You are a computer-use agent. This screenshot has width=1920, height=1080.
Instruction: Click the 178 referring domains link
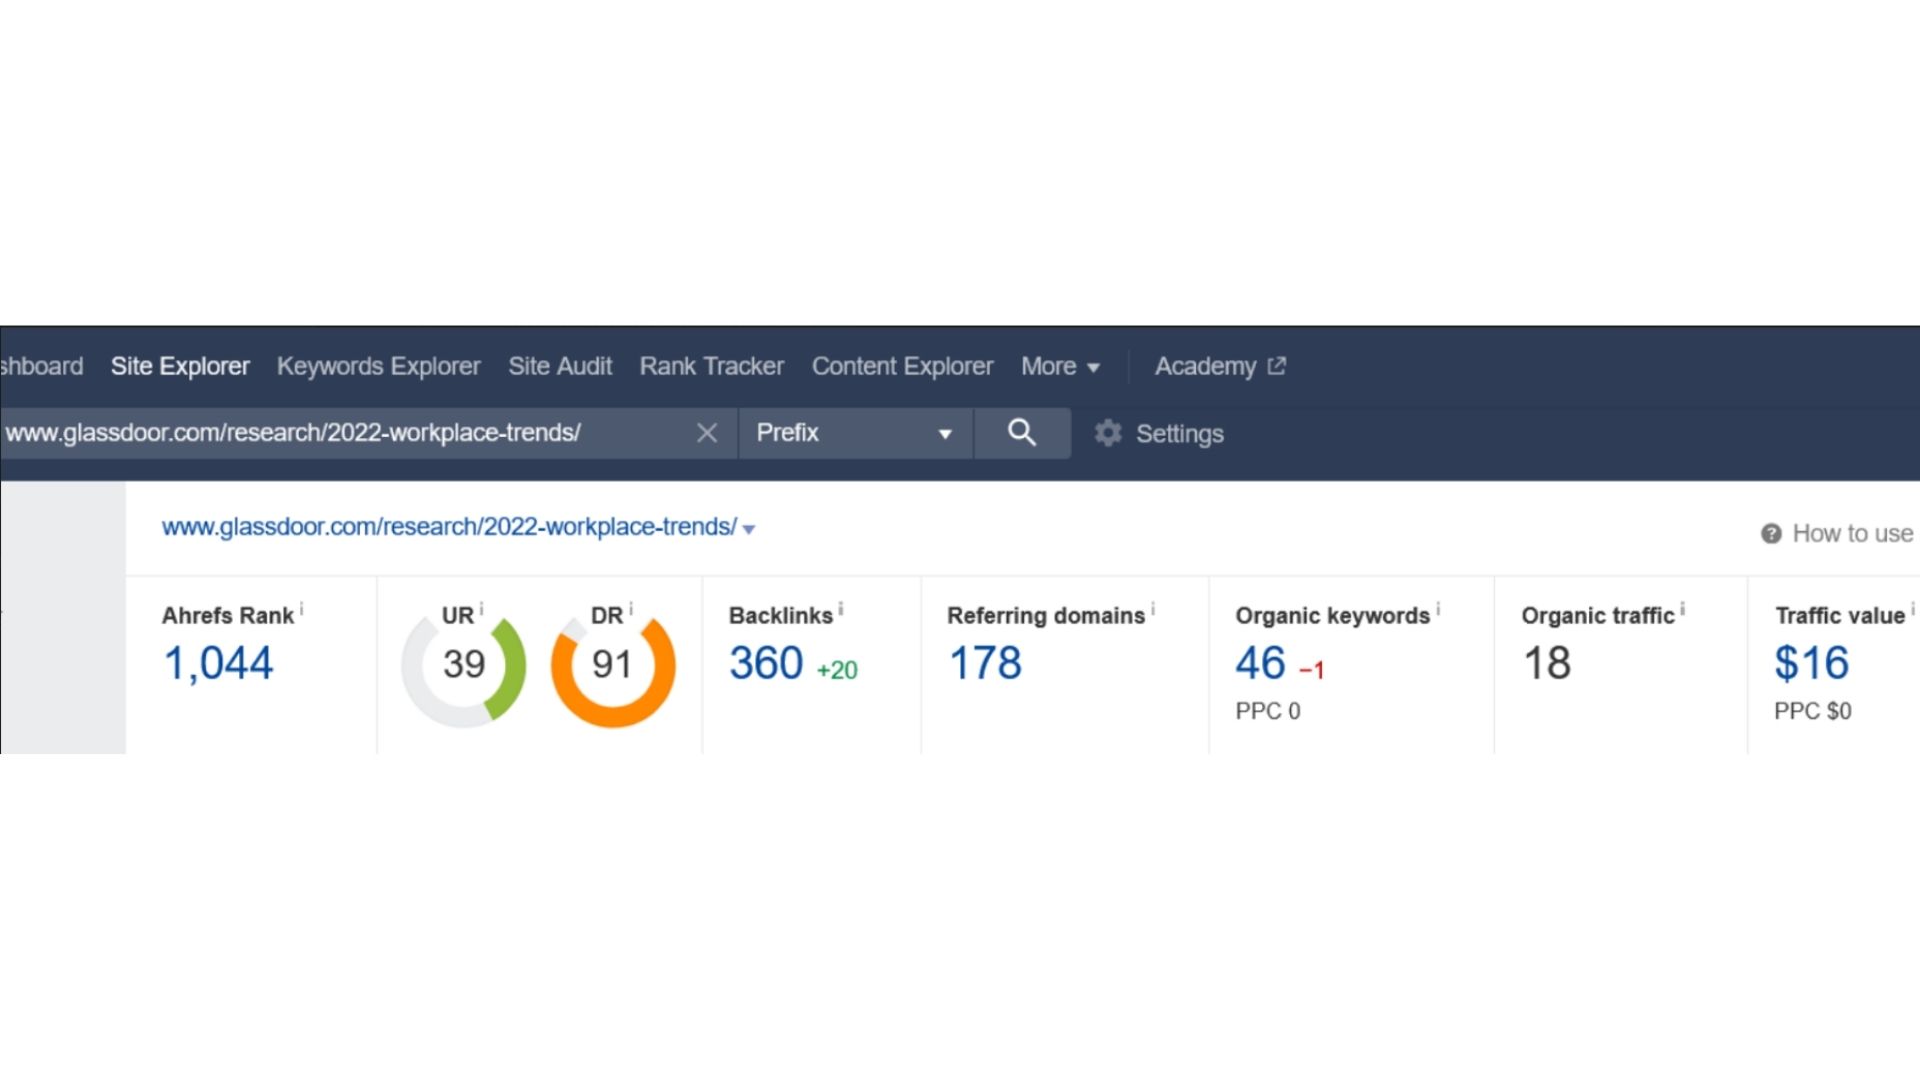984,663
